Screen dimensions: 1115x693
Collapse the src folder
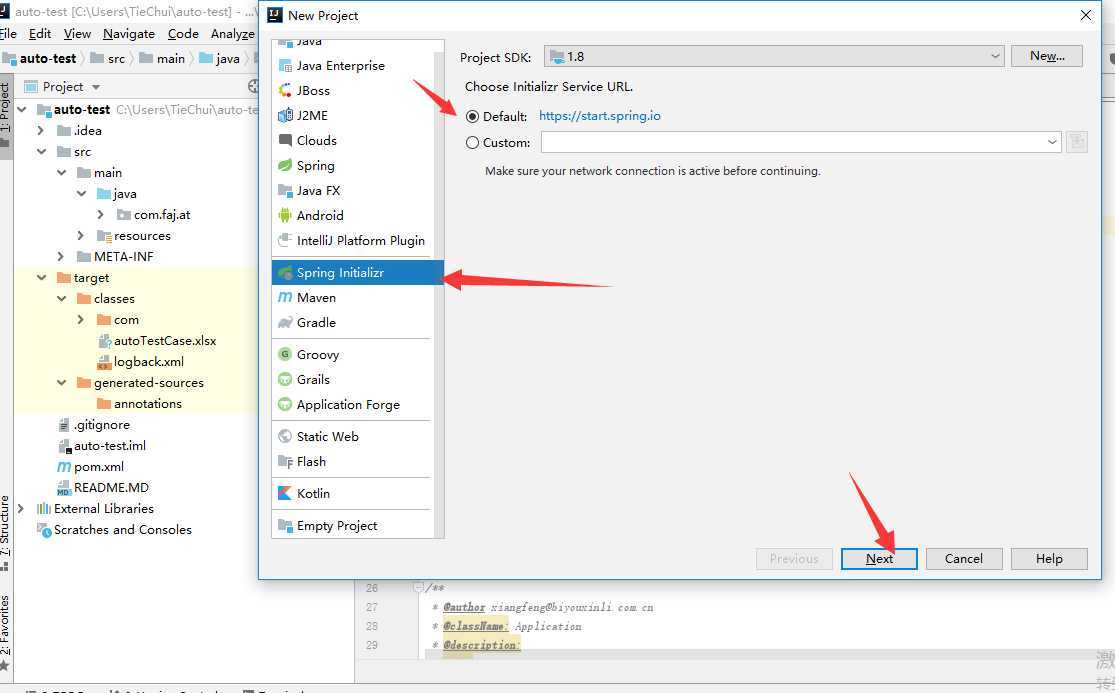point(41,152)
